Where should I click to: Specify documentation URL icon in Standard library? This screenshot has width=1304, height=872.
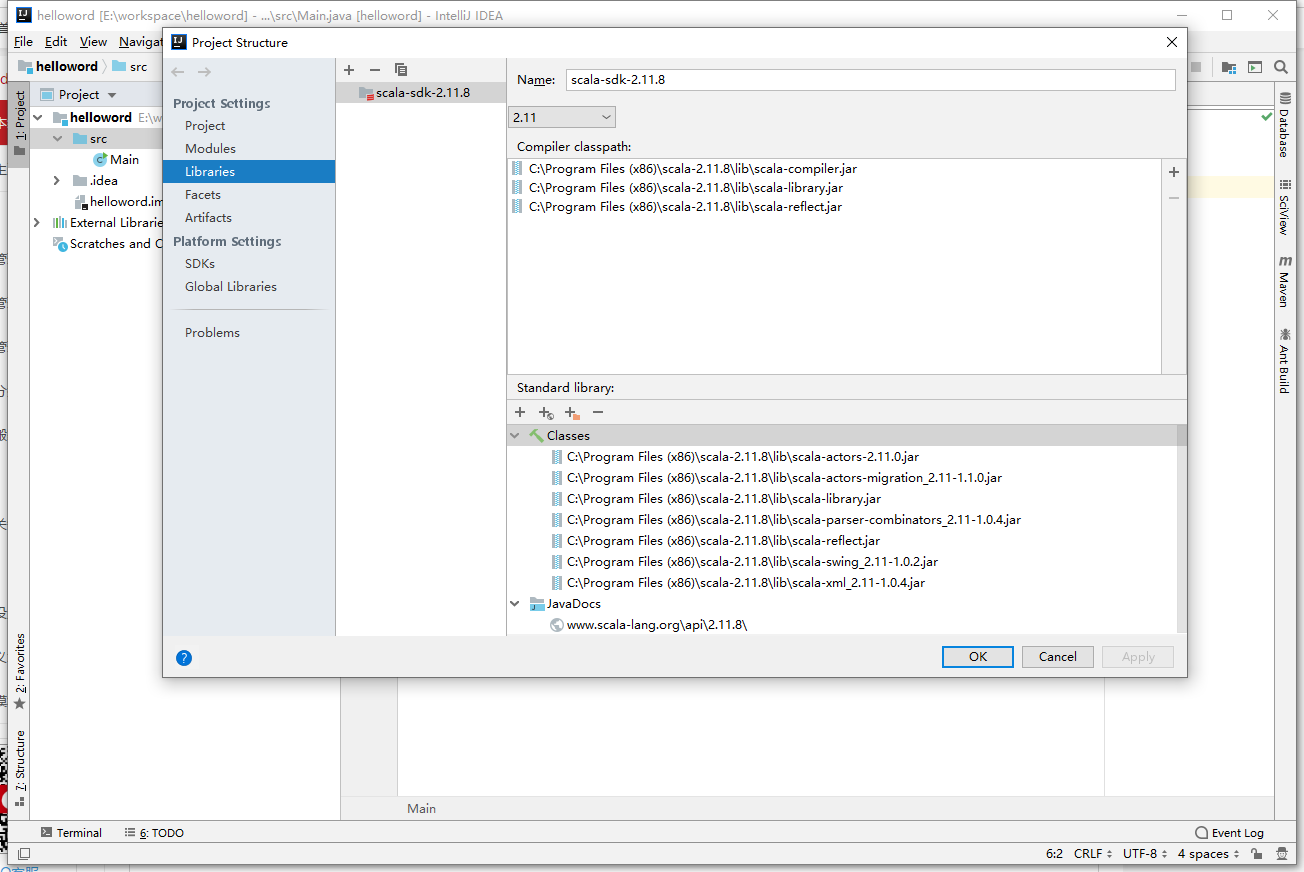tap(546, 412)
